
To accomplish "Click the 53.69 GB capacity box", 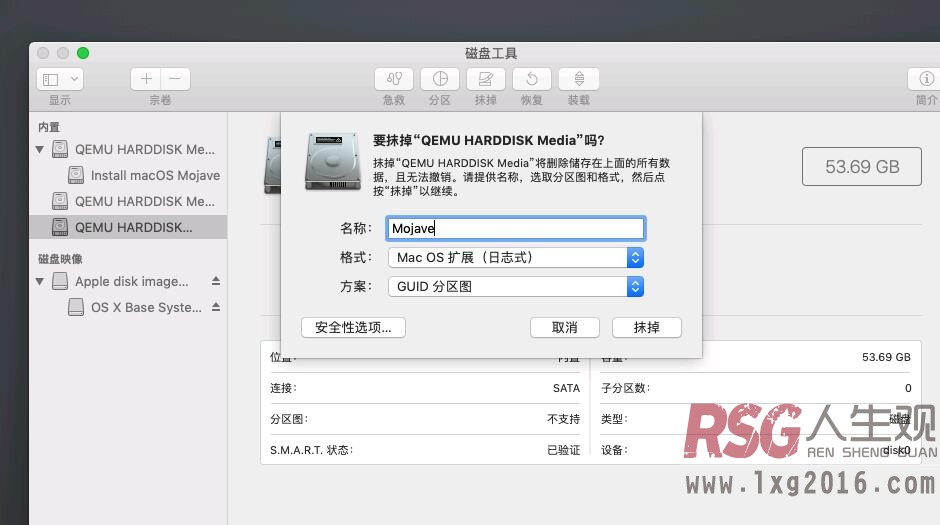I will [861, 167].
